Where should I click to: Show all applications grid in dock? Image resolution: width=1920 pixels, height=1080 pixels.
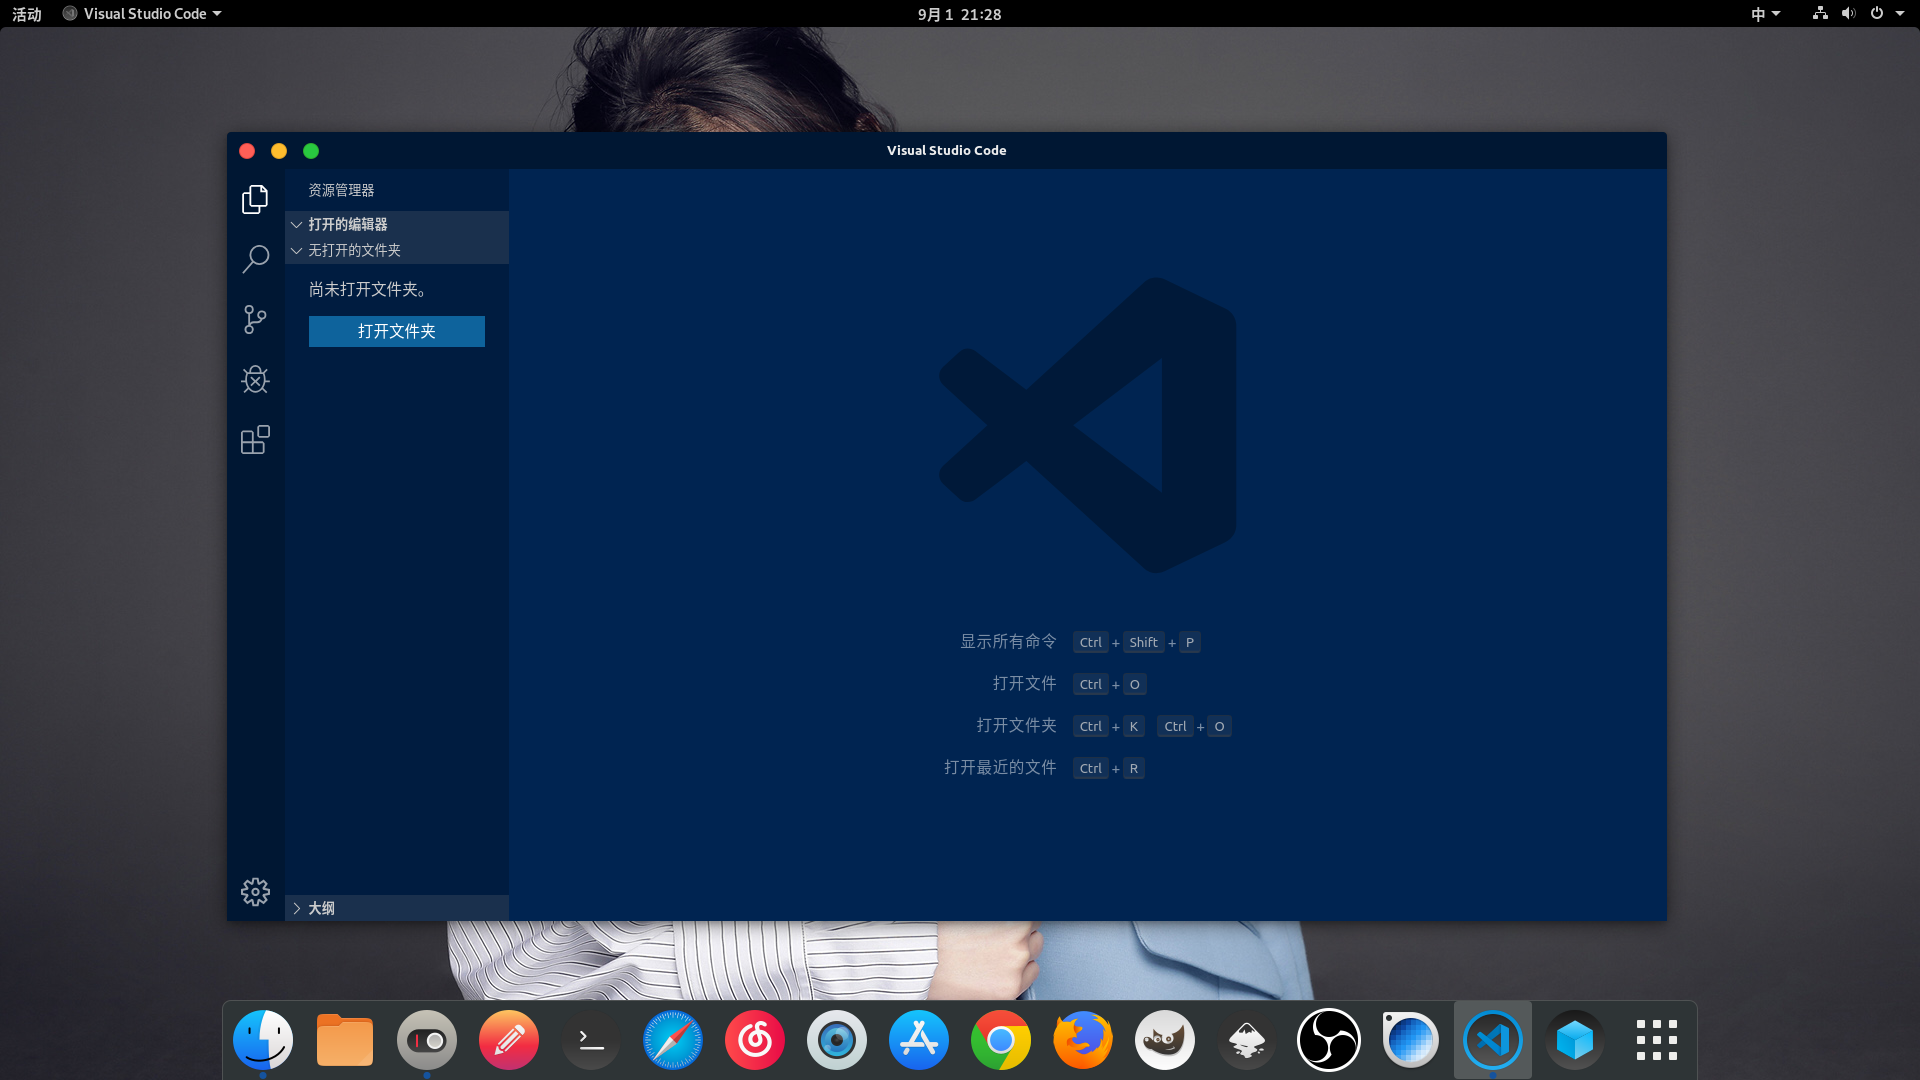pyautogui.click(x=1657, y=1040)
